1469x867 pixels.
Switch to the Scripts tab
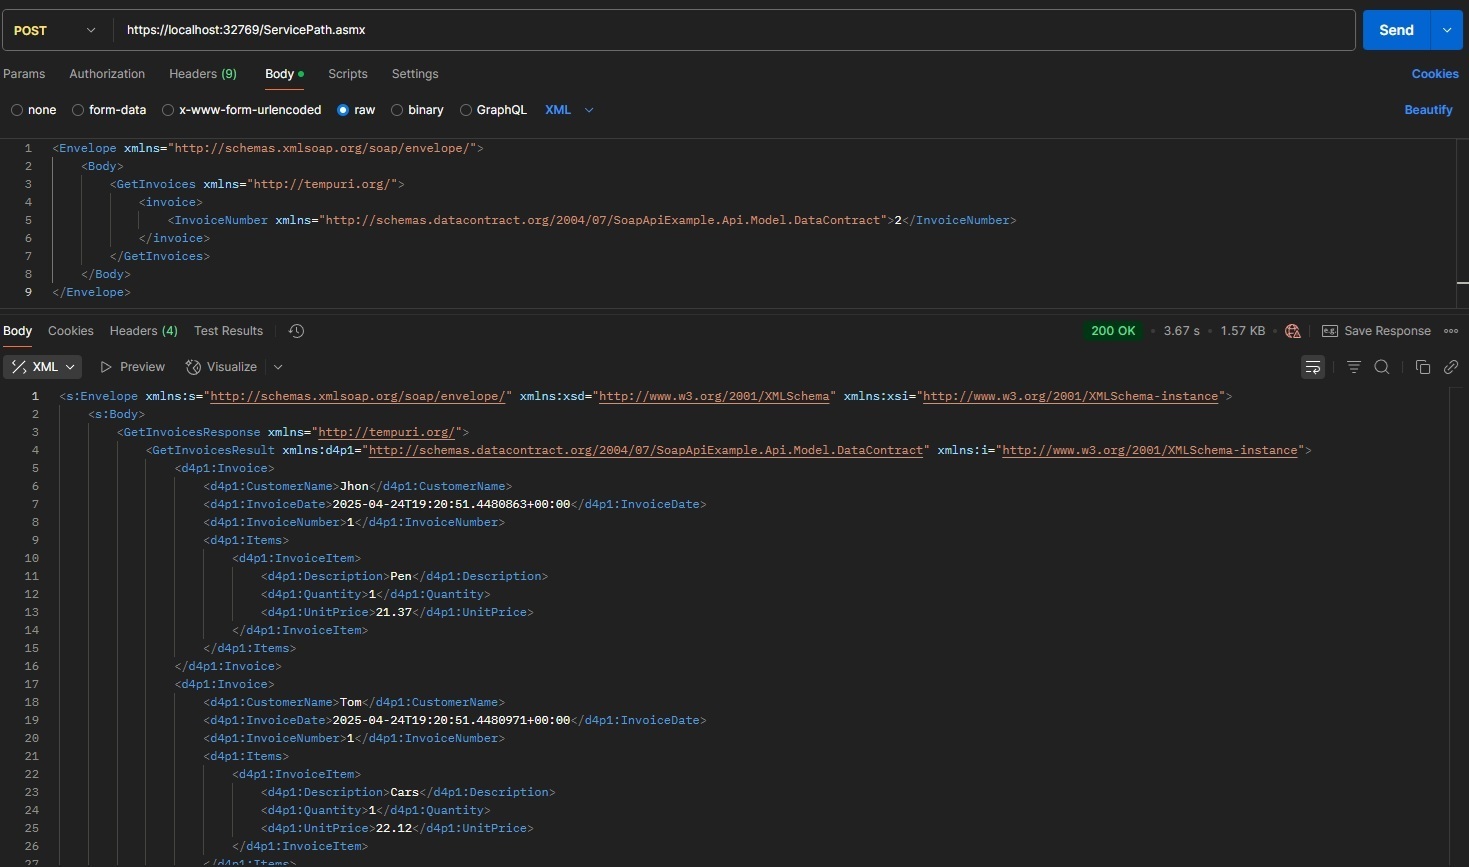[x=348, y=74]
